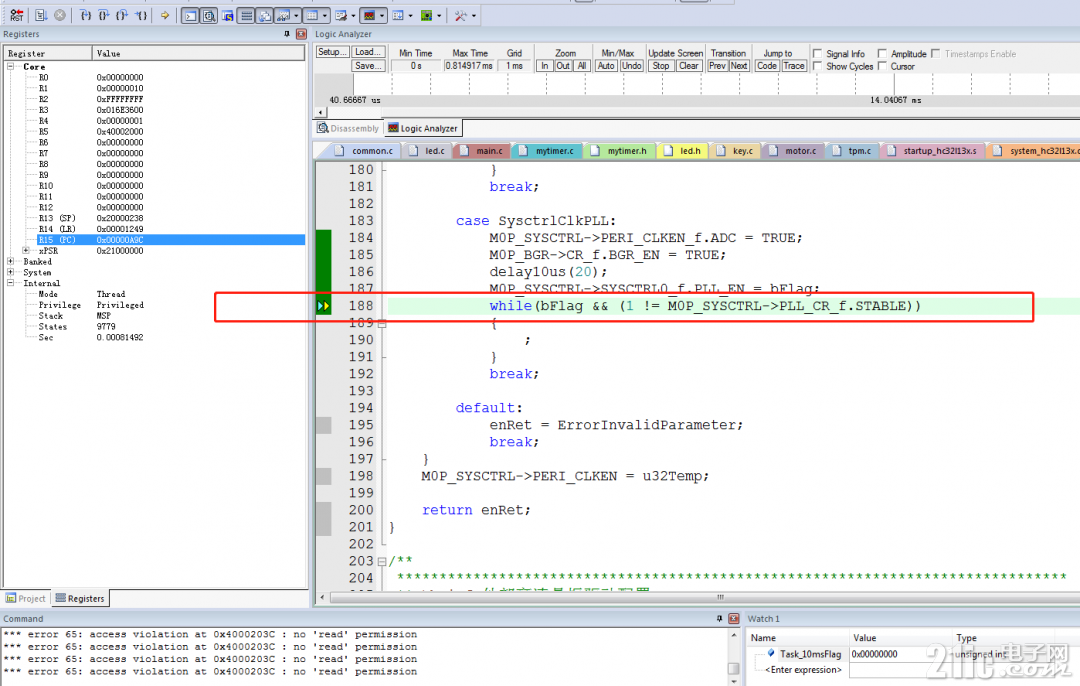Close the Registers panel
1080x686 pixels.
tap(301, 34)
